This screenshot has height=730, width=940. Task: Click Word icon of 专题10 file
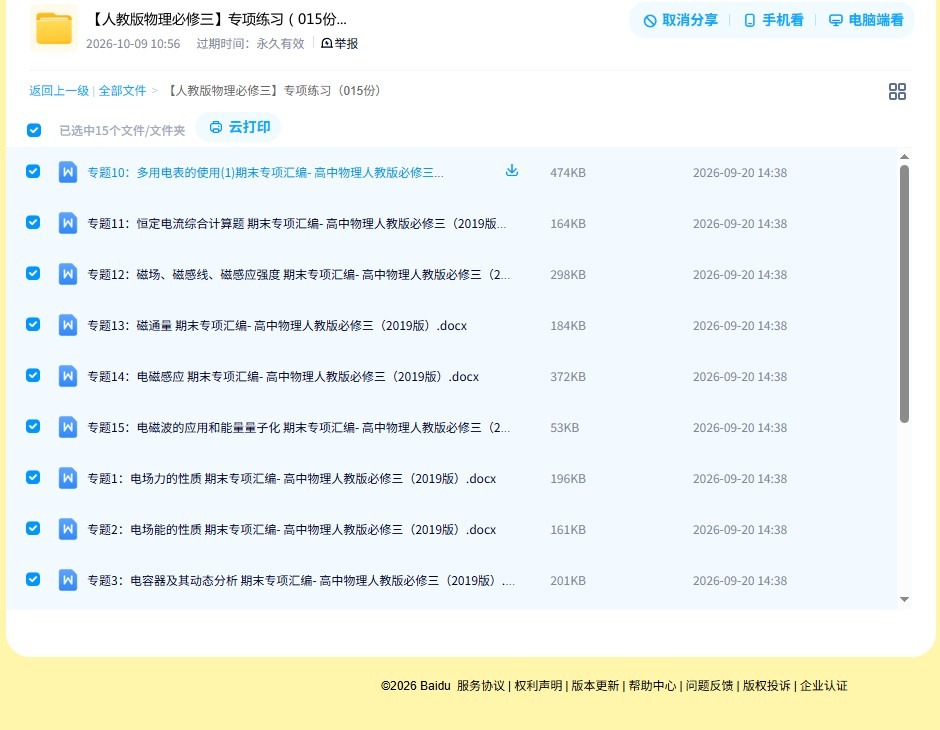coord(68,172)
